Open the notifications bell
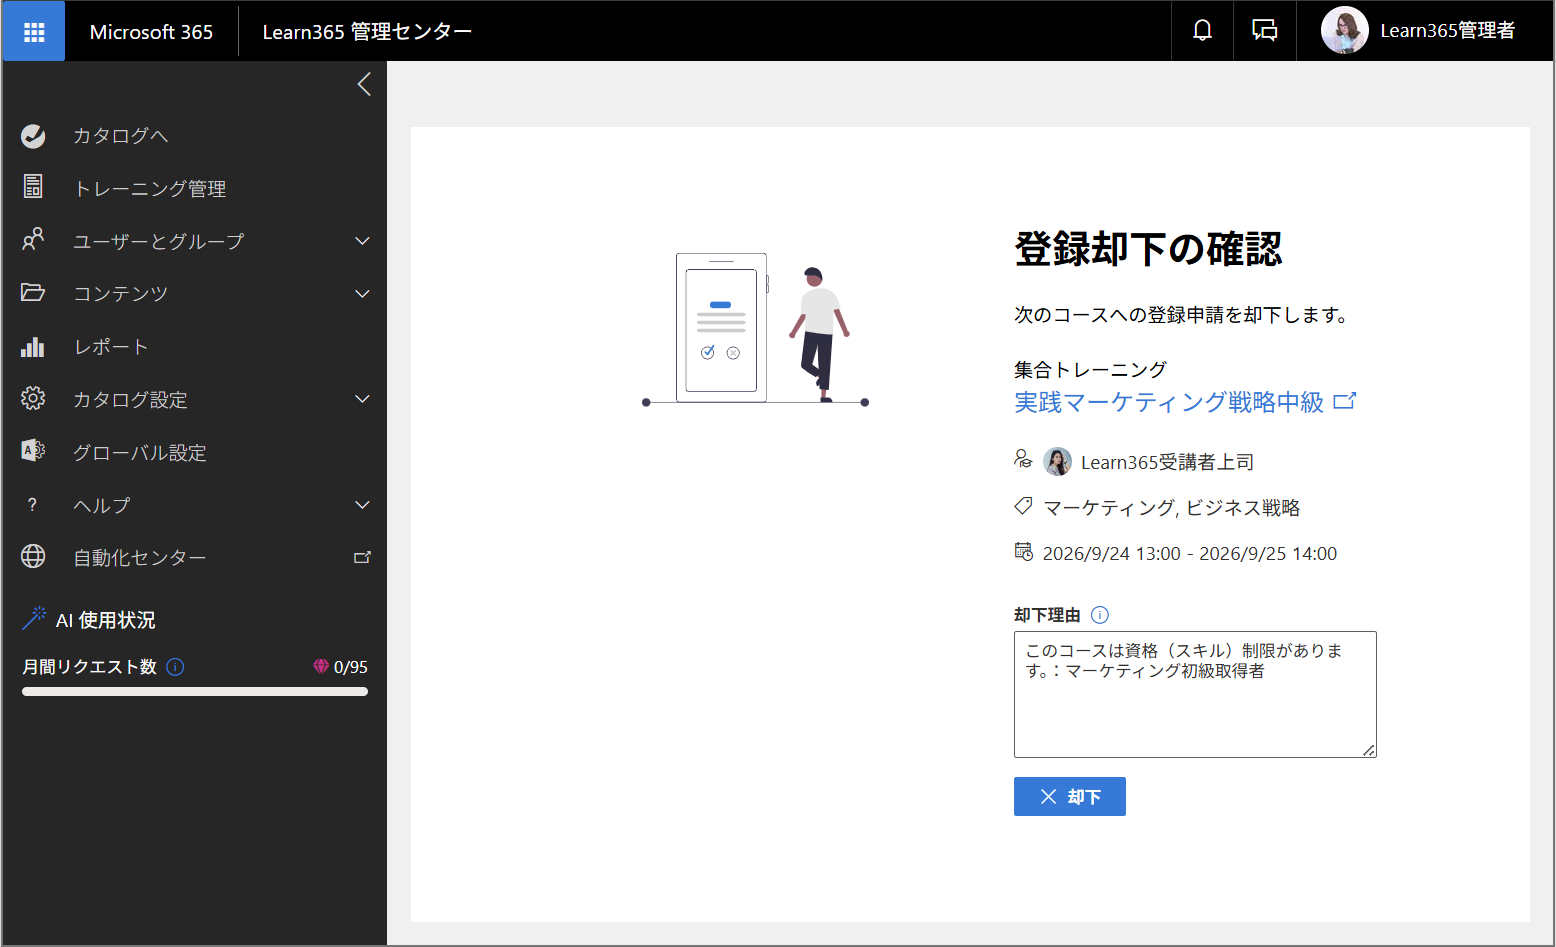This screenshot has width=1556, height=947. (1202, 31)
